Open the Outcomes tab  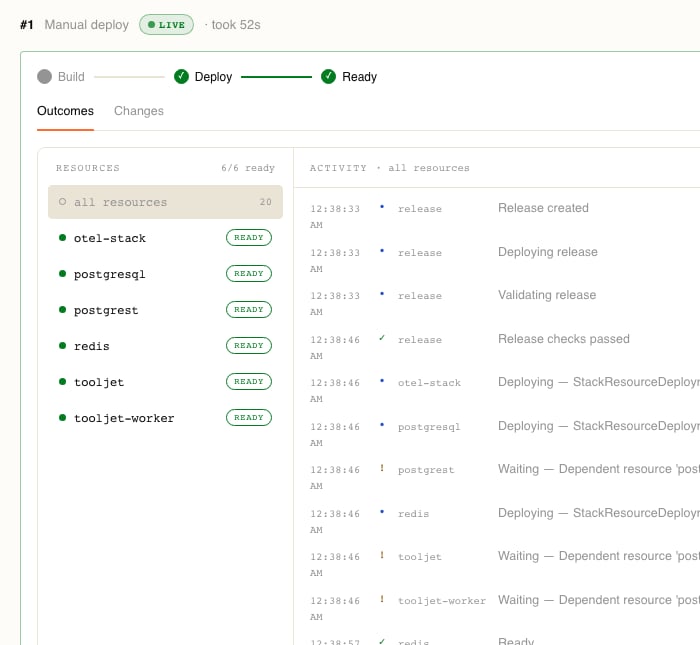65,111
